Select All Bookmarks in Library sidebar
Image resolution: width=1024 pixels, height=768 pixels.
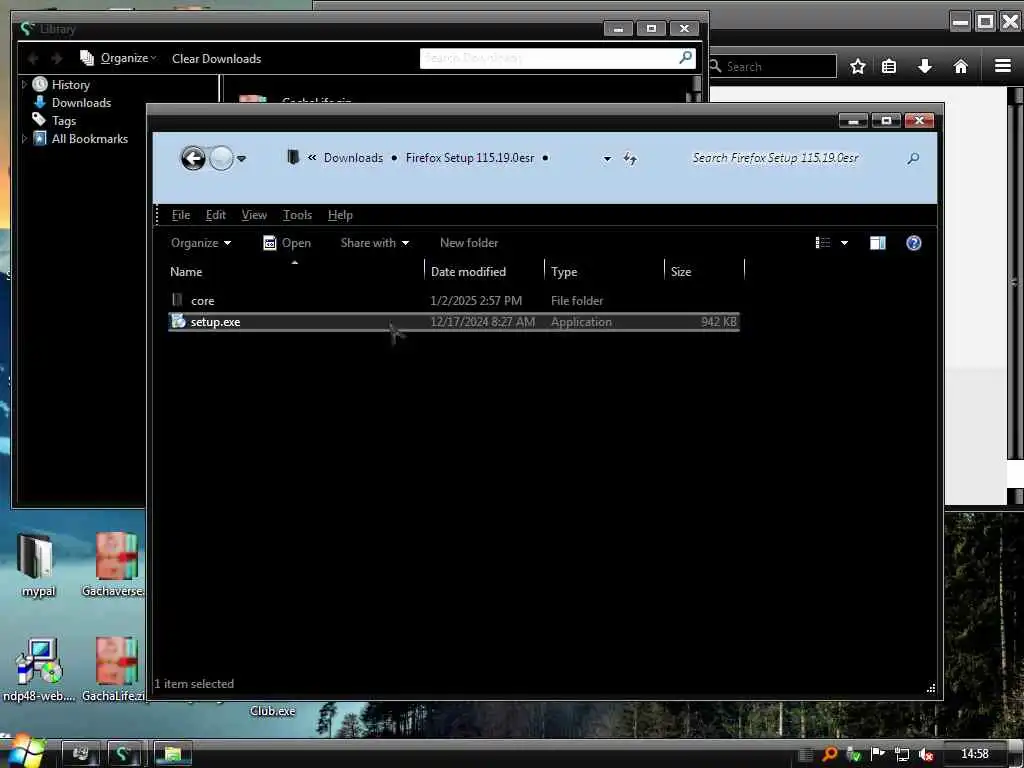89,138
